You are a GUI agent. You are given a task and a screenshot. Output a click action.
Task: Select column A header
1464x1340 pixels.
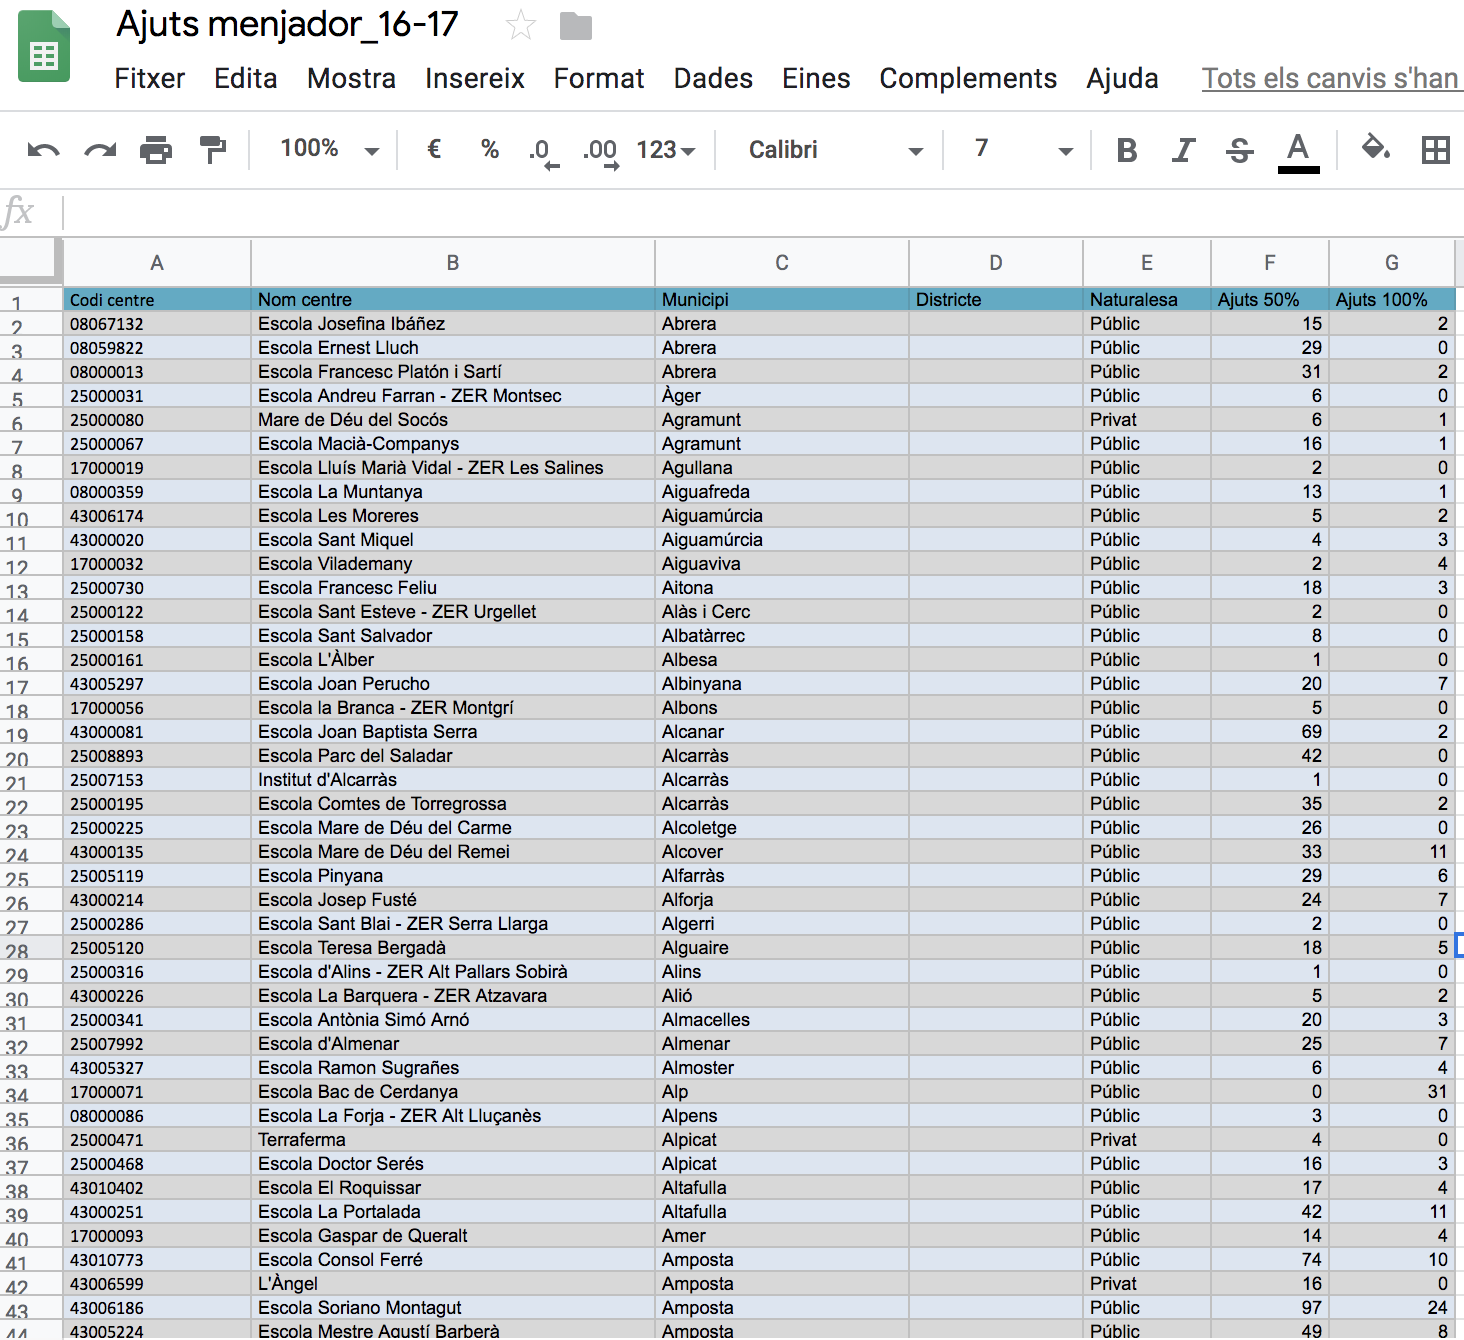coord(157,263)
